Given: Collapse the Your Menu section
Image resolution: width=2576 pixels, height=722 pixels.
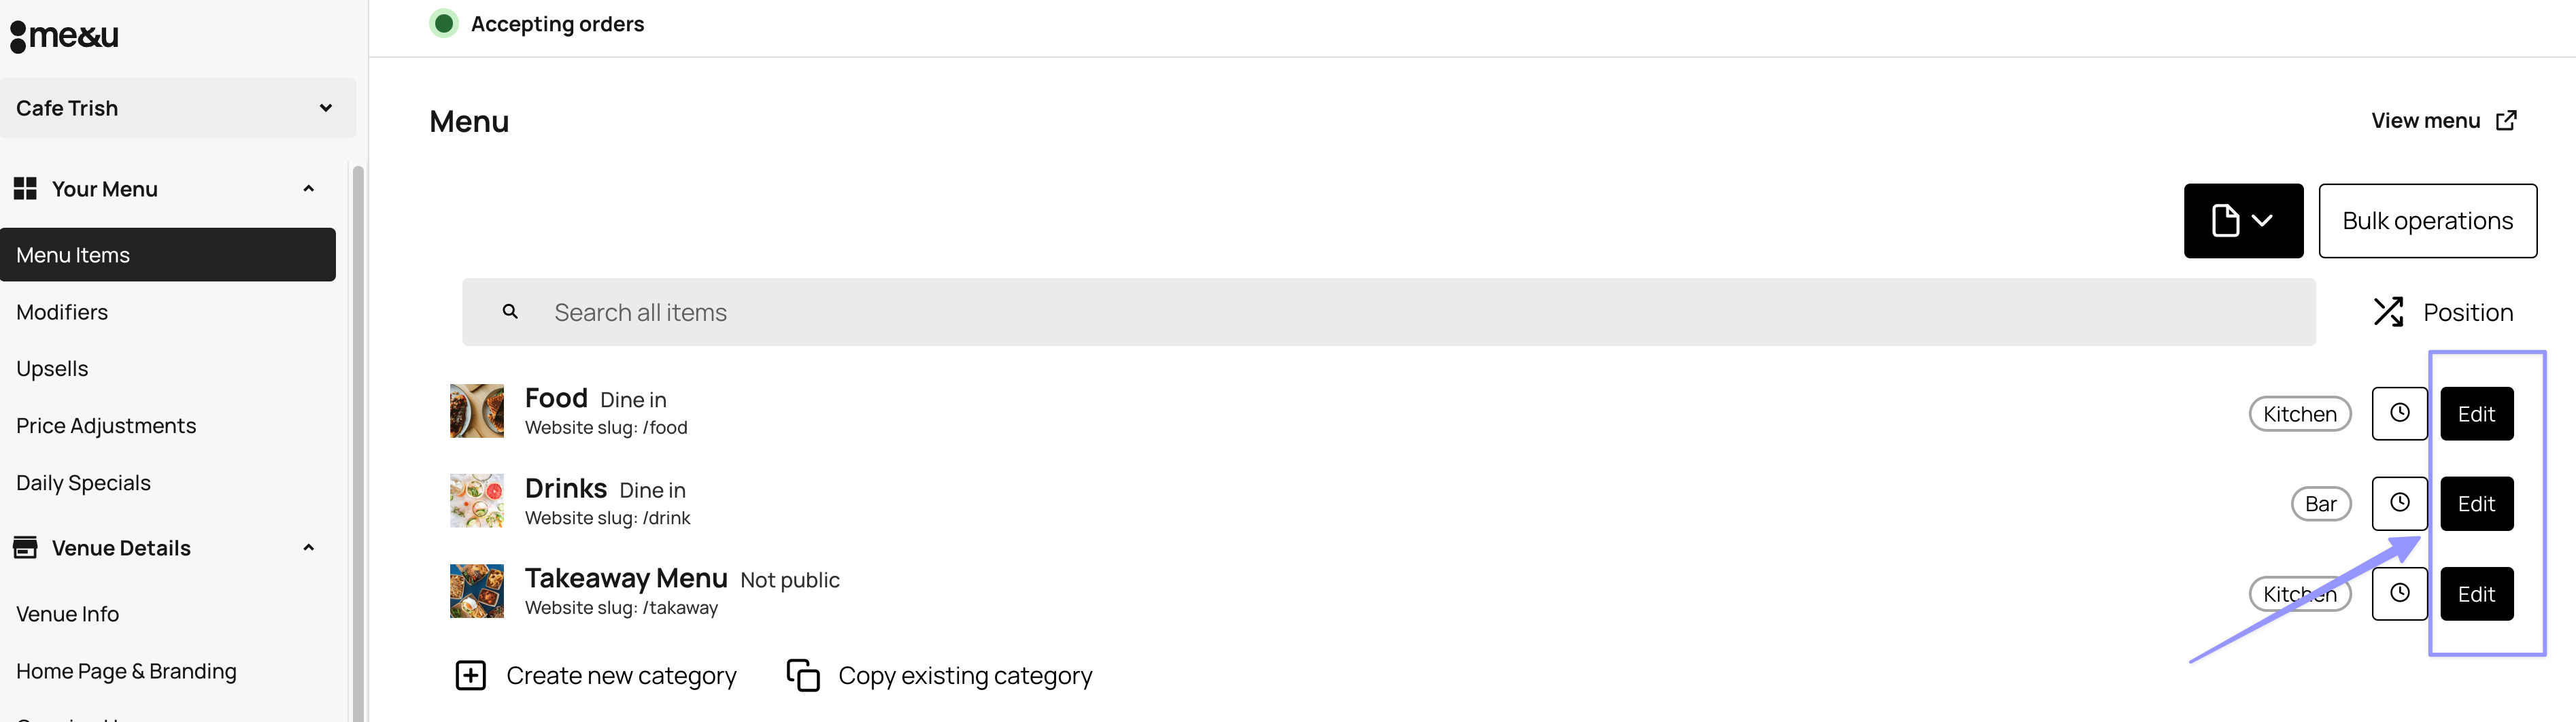Looking at the screenshot, I should point(308,189).
